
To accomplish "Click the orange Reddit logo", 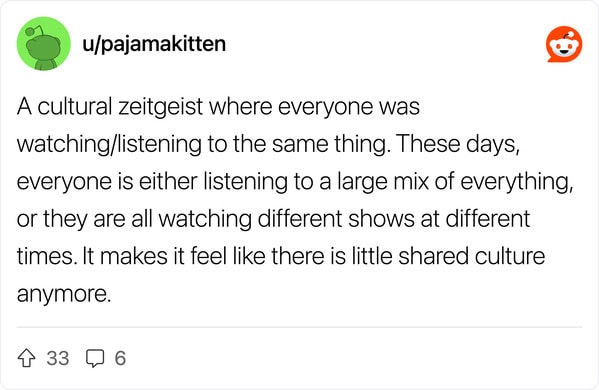I will click(564, 44).
